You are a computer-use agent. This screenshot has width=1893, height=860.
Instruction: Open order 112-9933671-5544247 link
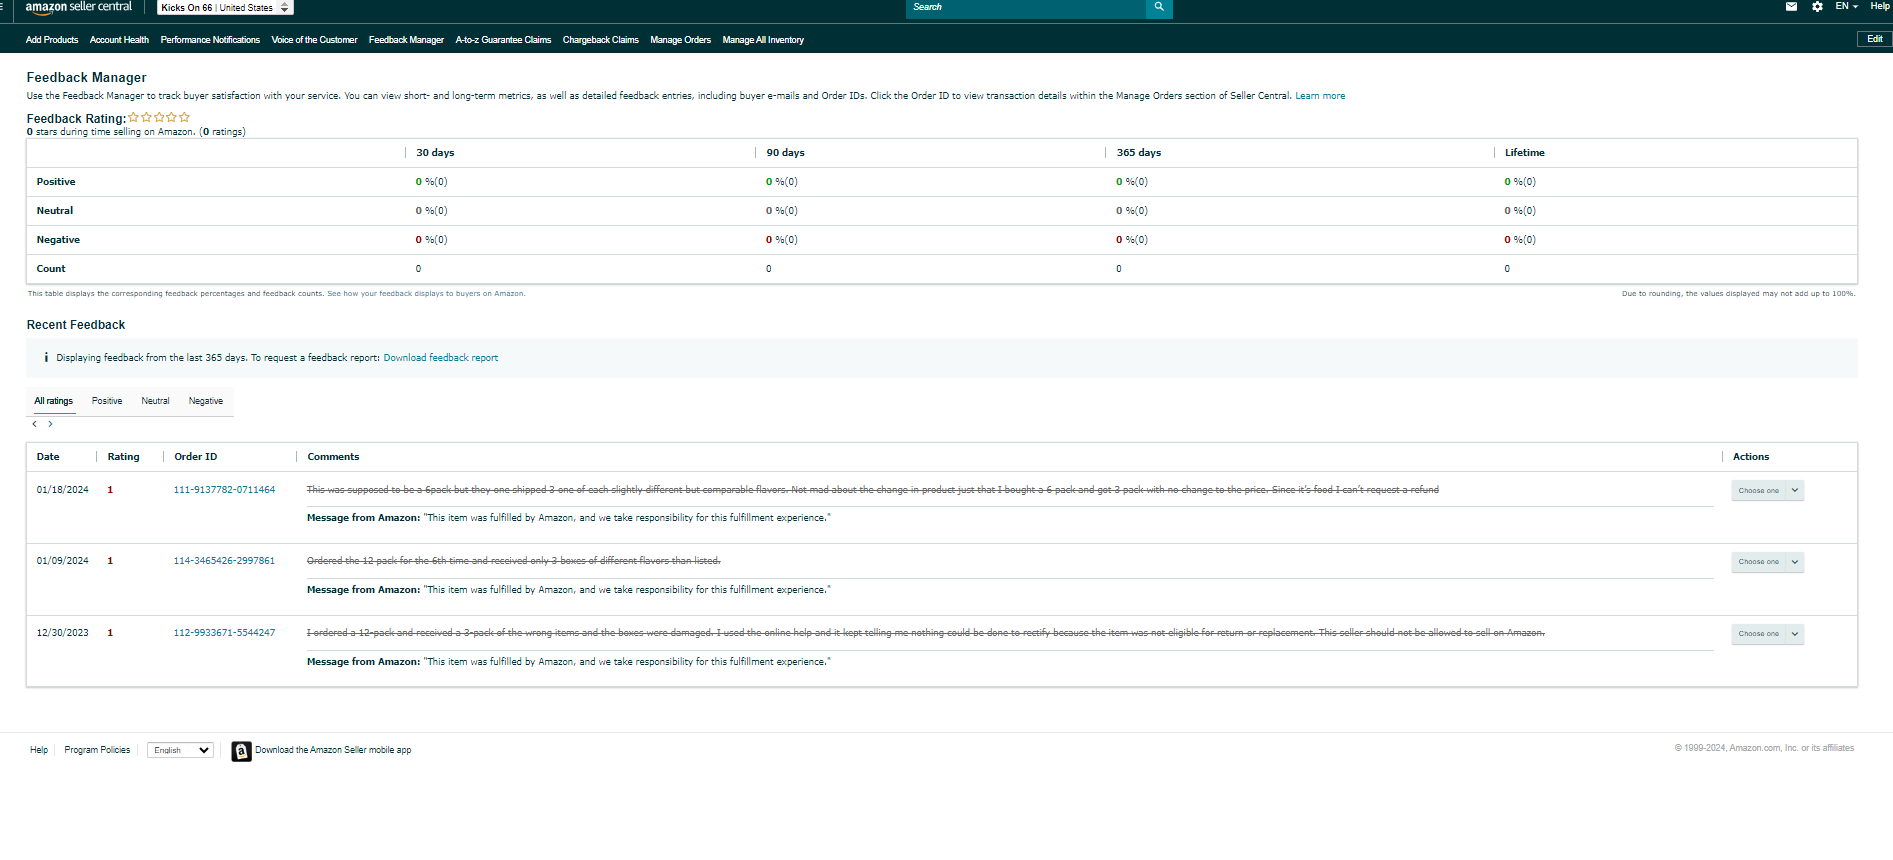click(x=224, y=633)
